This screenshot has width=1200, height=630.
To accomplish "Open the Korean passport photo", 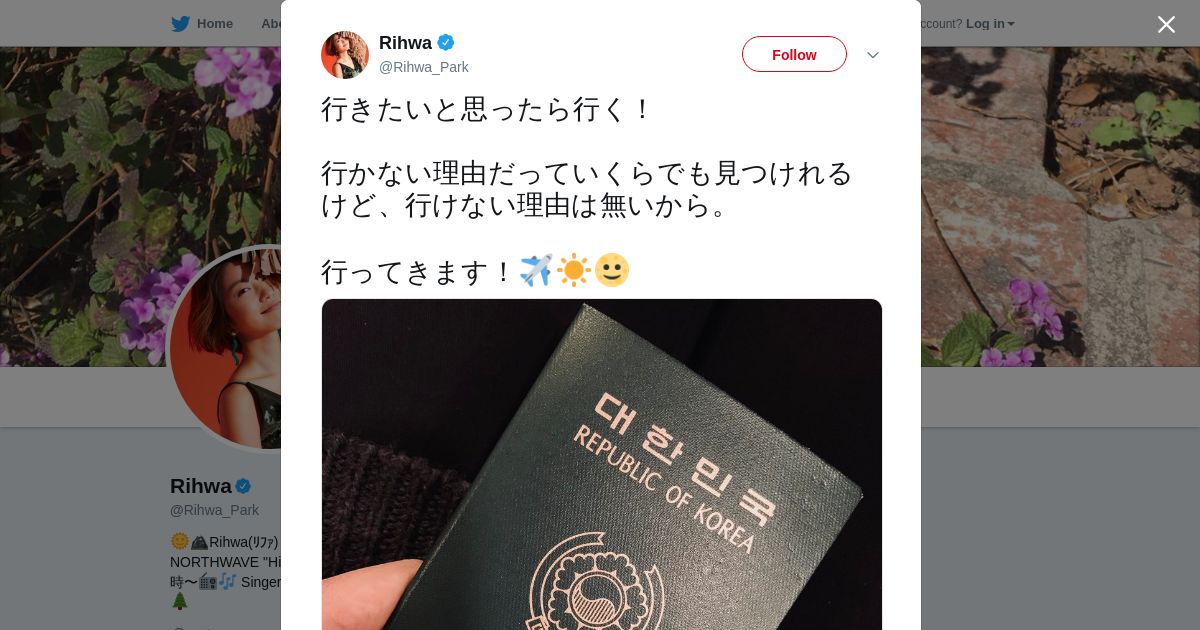I will click(602, 464).
